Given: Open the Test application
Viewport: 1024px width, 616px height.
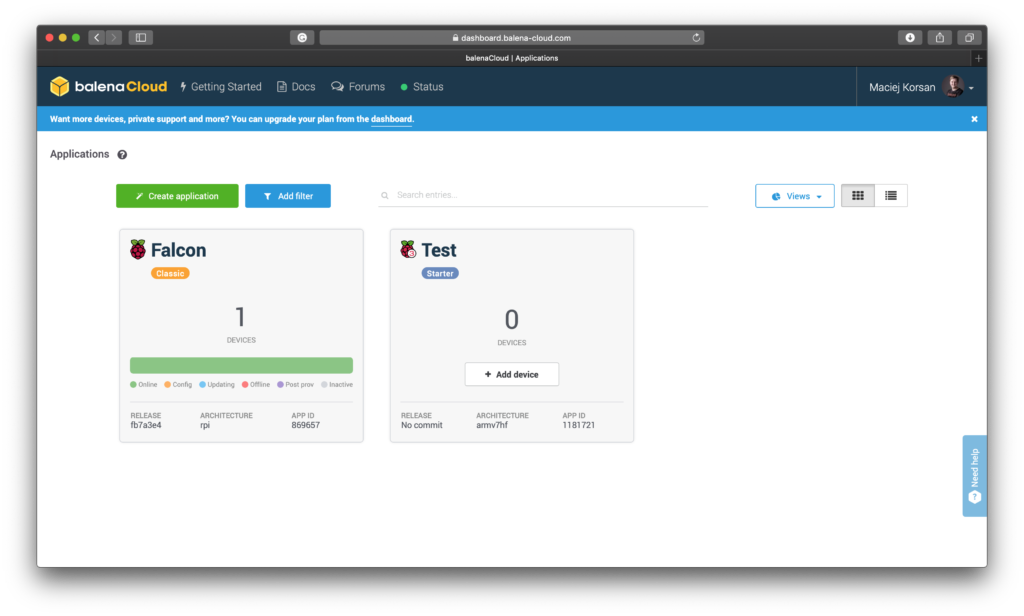Looking at the screenshot, I should click(439, 250).
